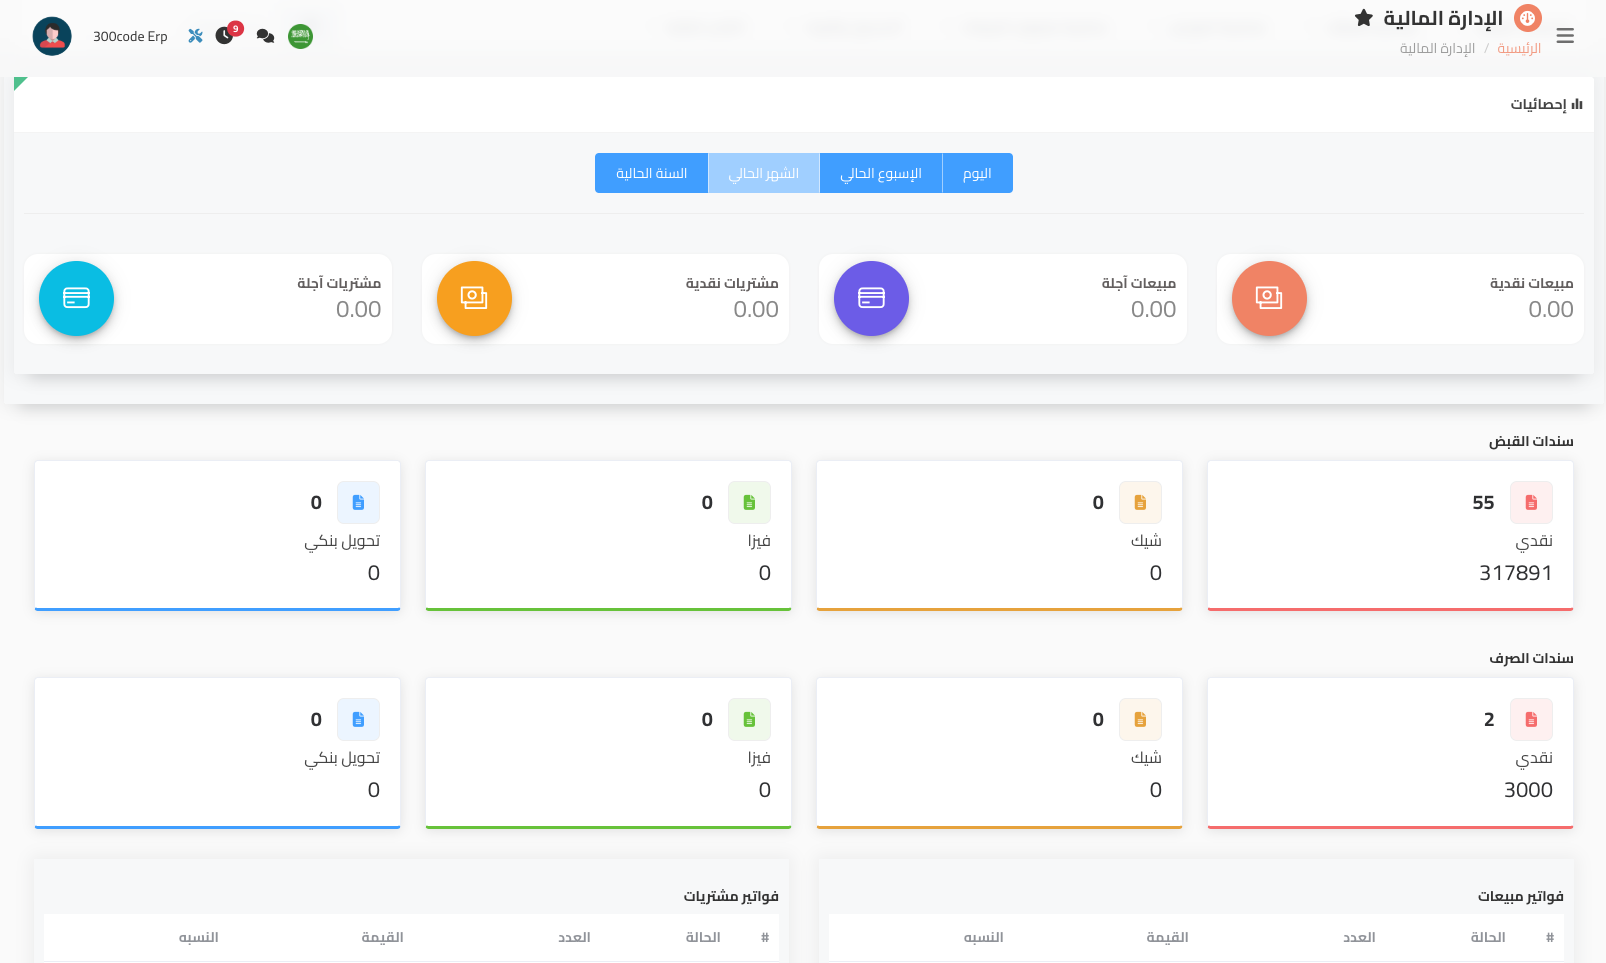Screen dimensions: 1606x963
Task: Click orange document icon in سندات القبض شيك card
Action: [1140, 502]
